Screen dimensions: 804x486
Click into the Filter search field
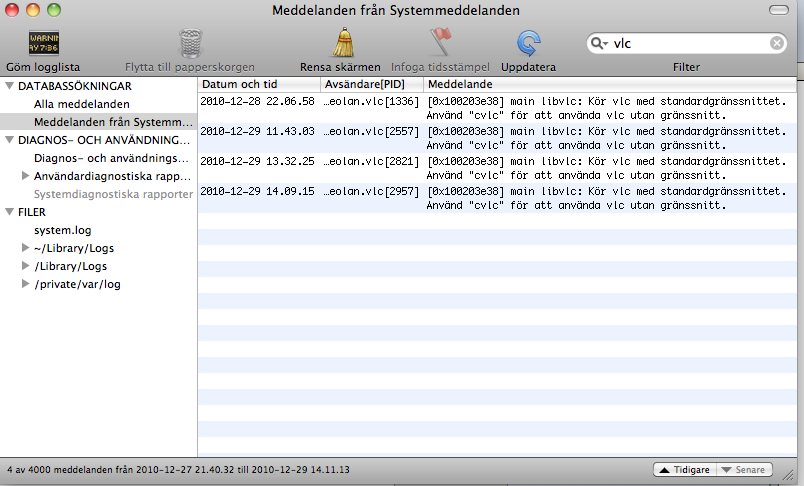point(687,43)
